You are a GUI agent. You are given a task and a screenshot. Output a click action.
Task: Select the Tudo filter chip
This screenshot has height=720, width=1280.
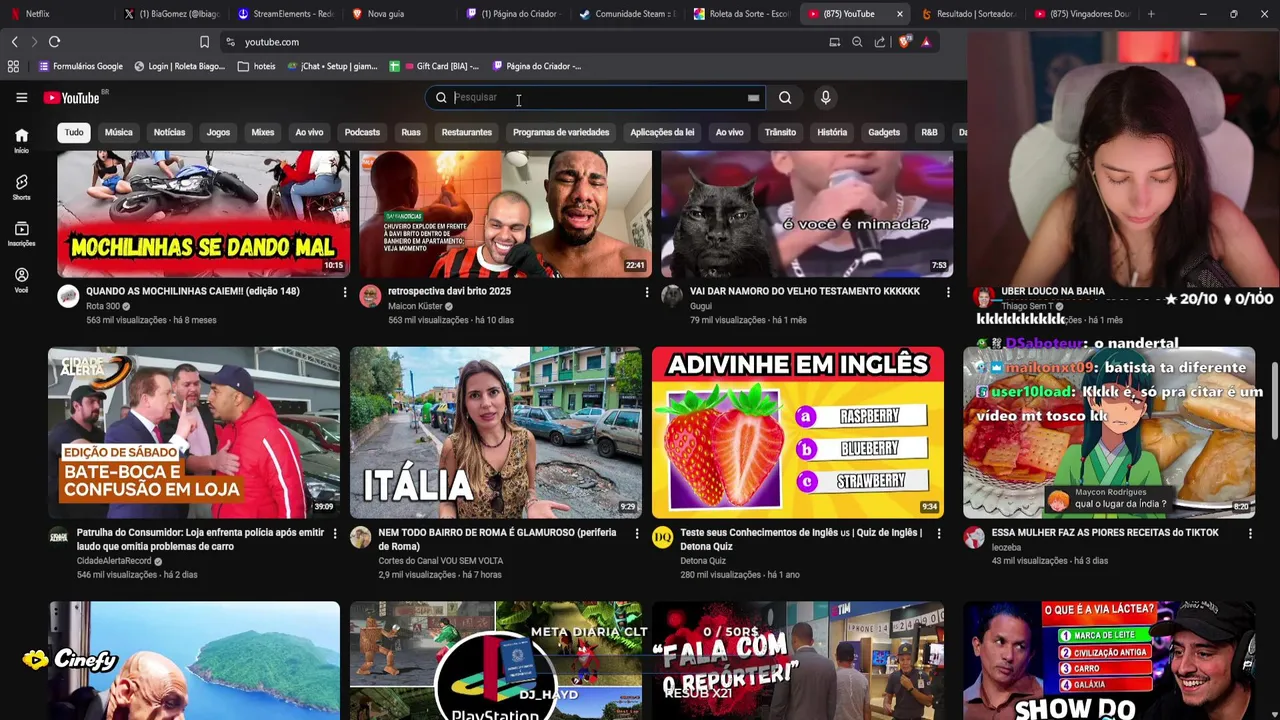point(74,132)
